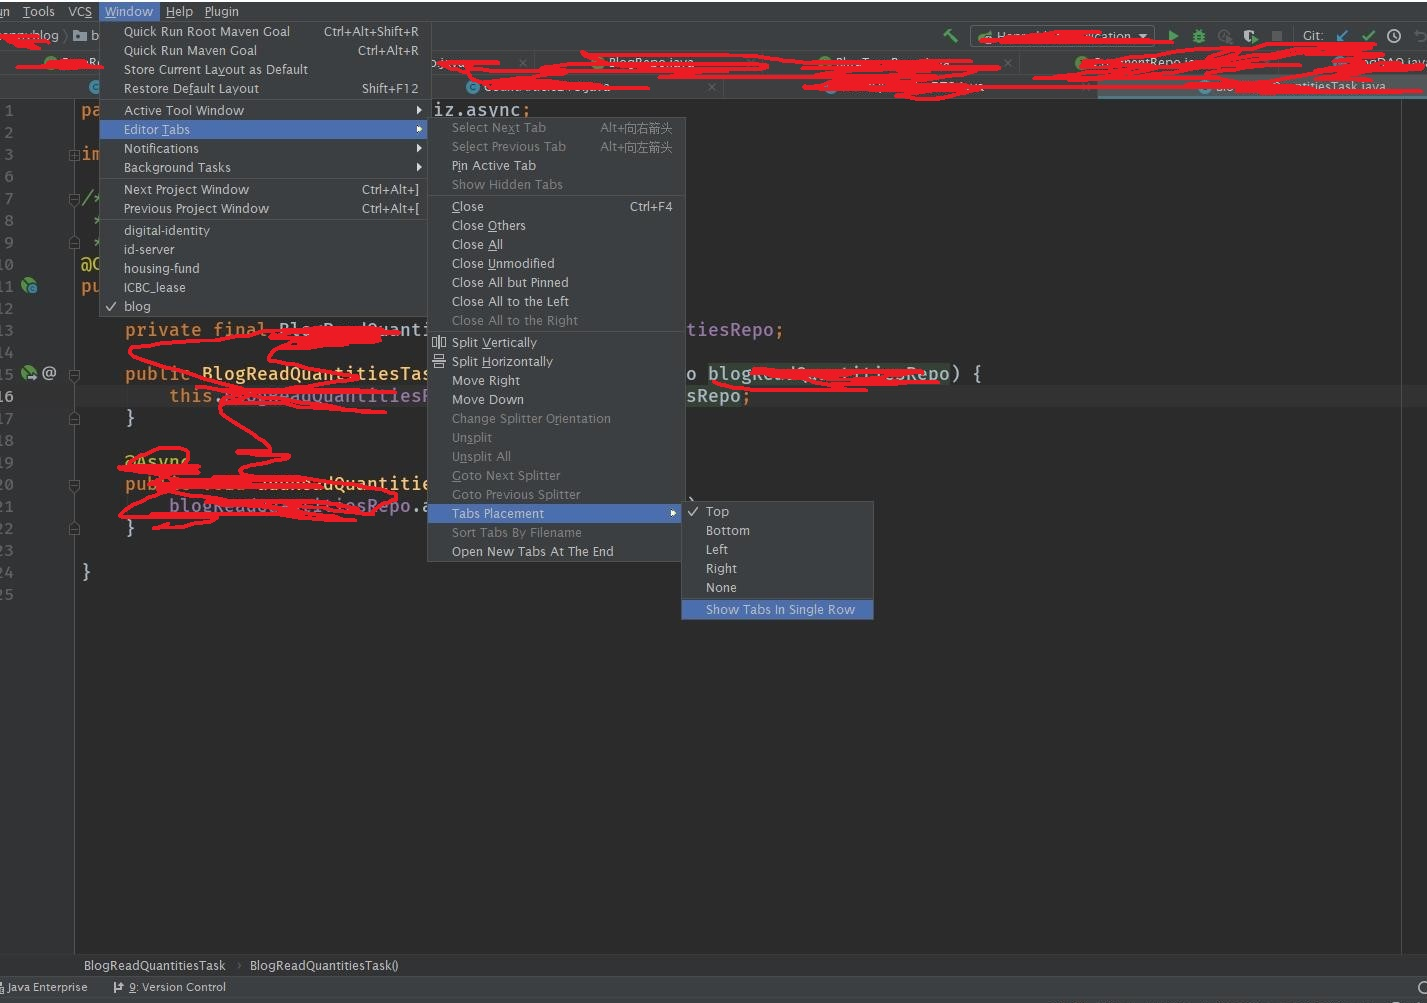1427x1003 pixels.
Task: Open the Editor Tabs submenu
Action: pos(264,129)
